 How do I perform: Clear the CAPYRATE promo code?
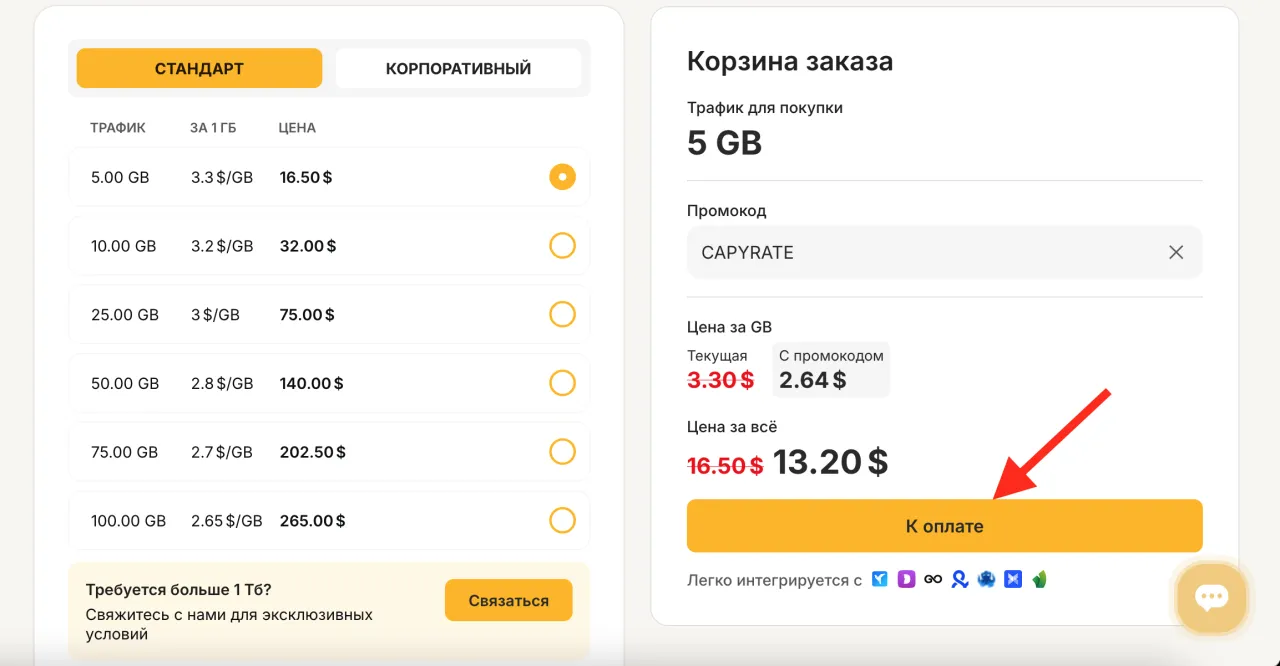(1176, 253)
